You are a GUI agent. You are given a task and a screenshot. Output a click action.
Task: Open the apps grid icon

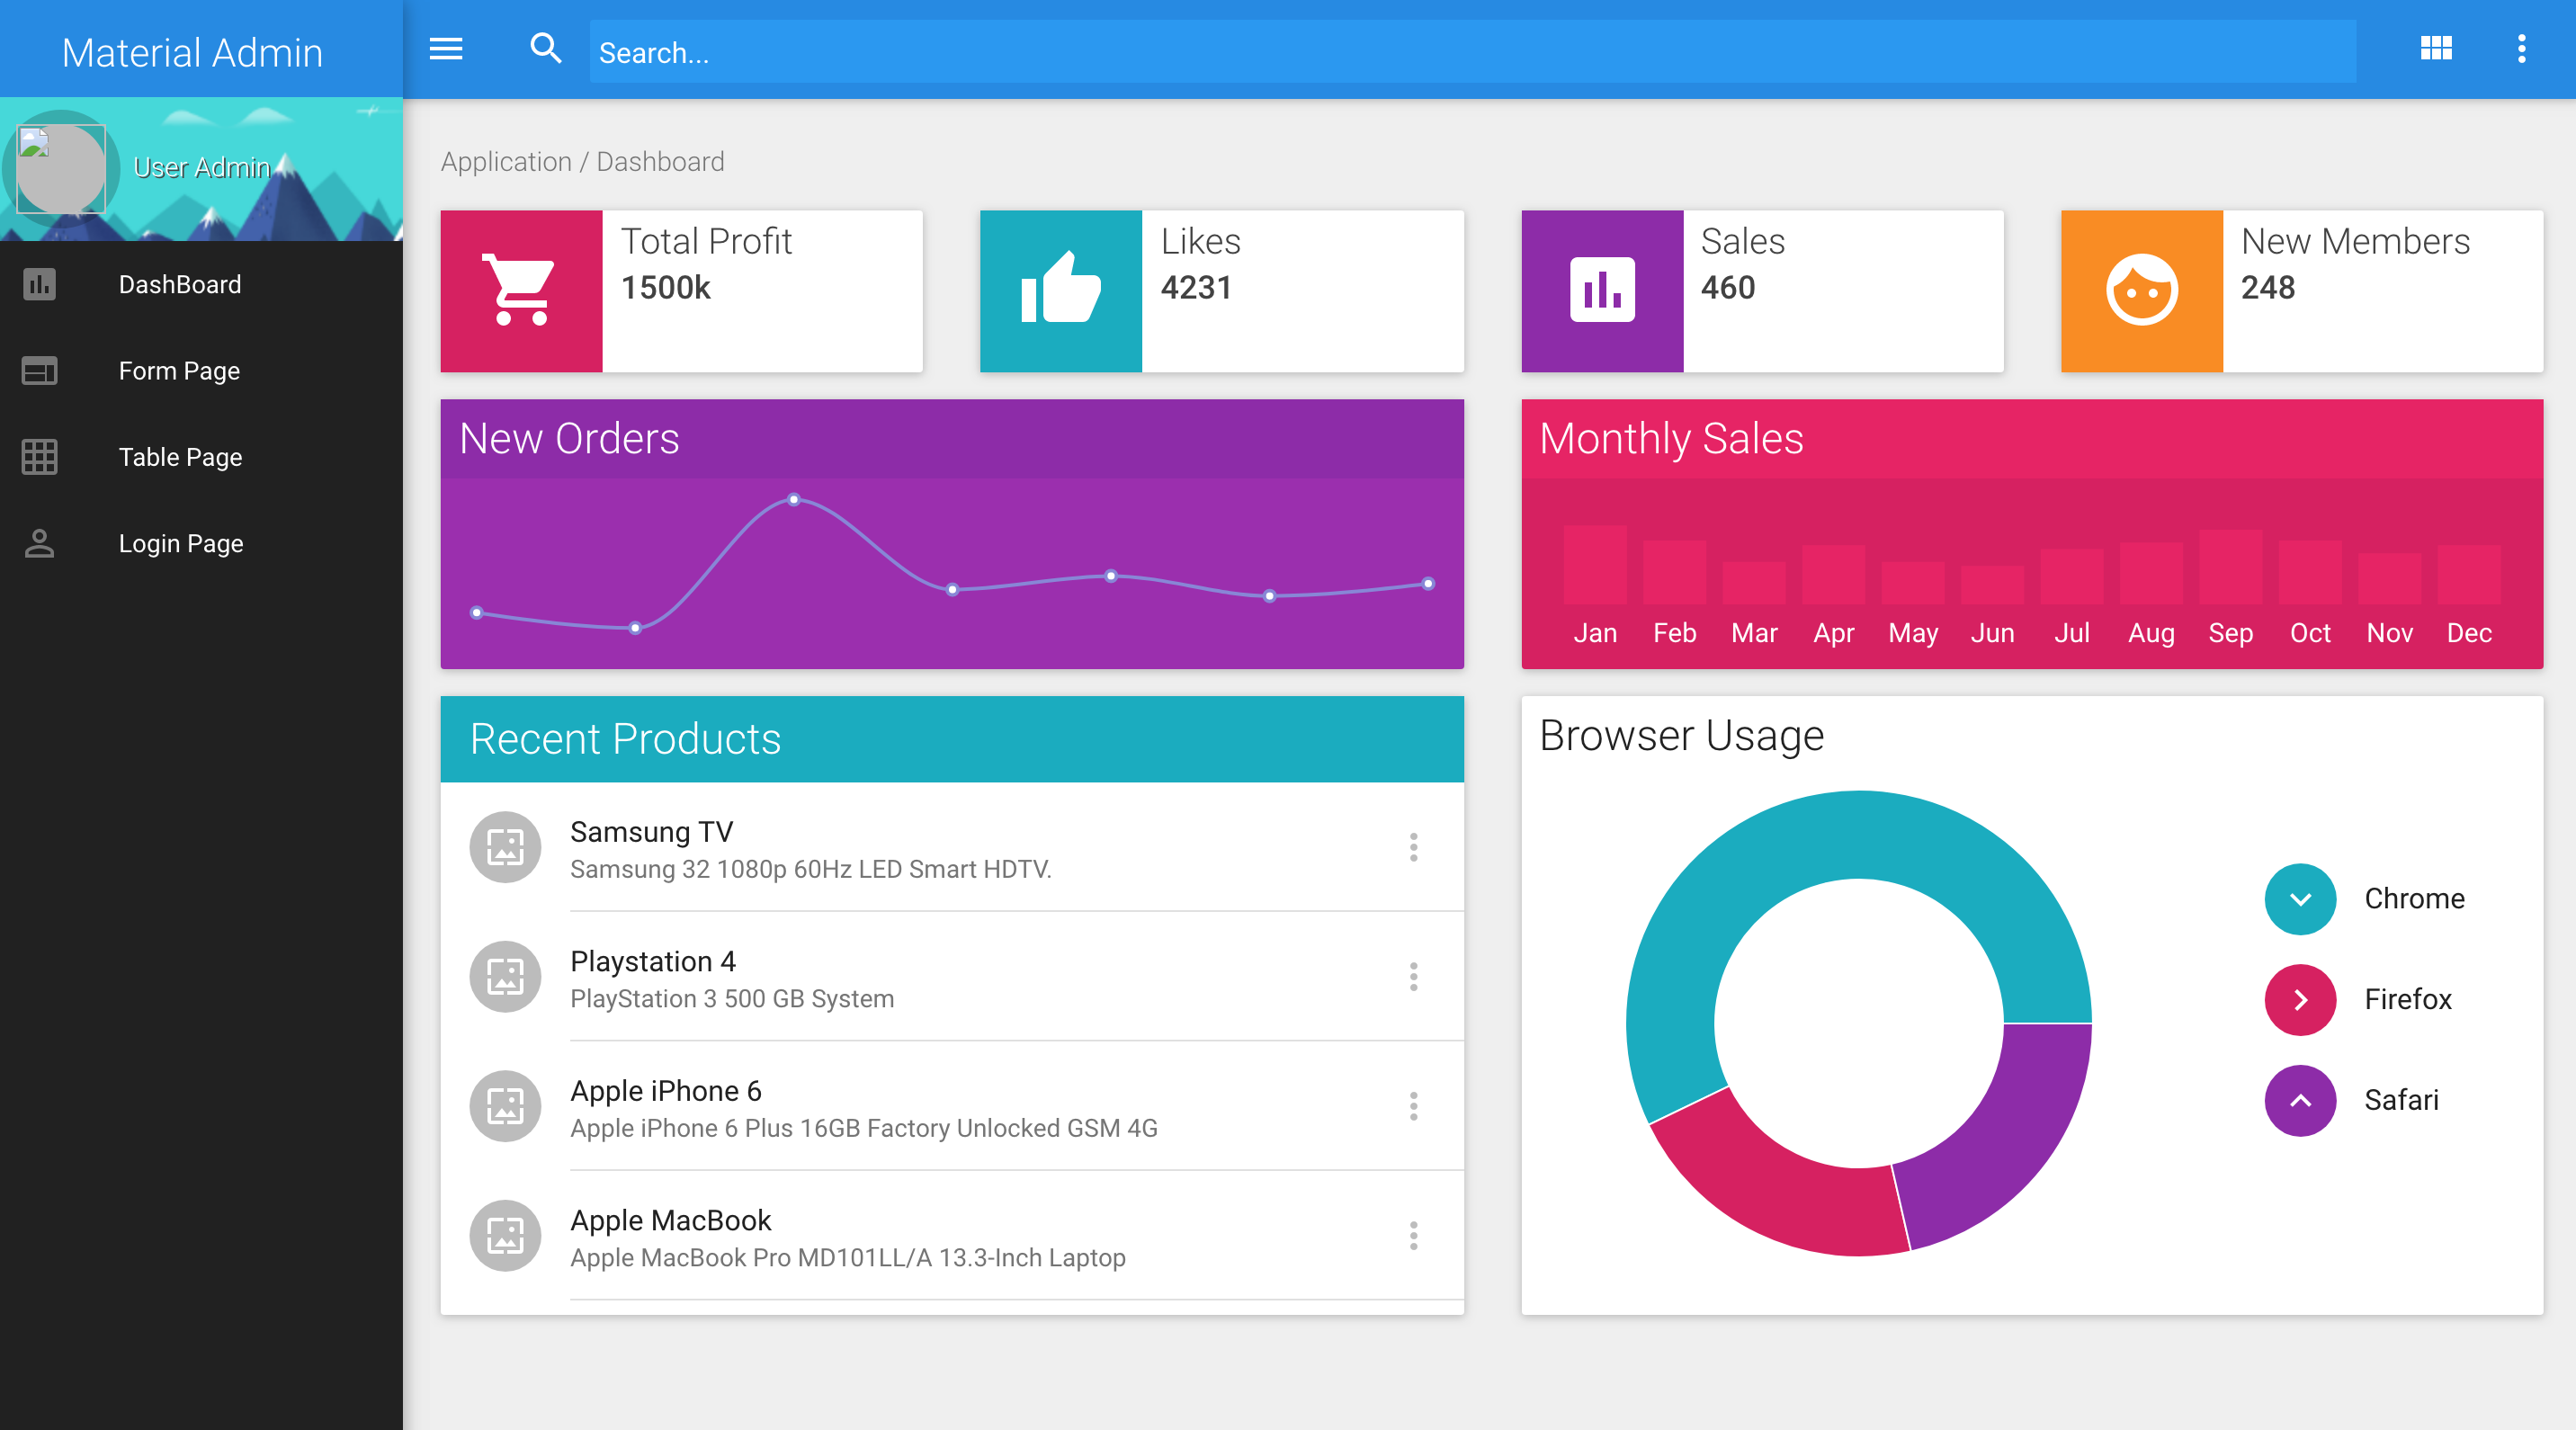(2435, 48)
